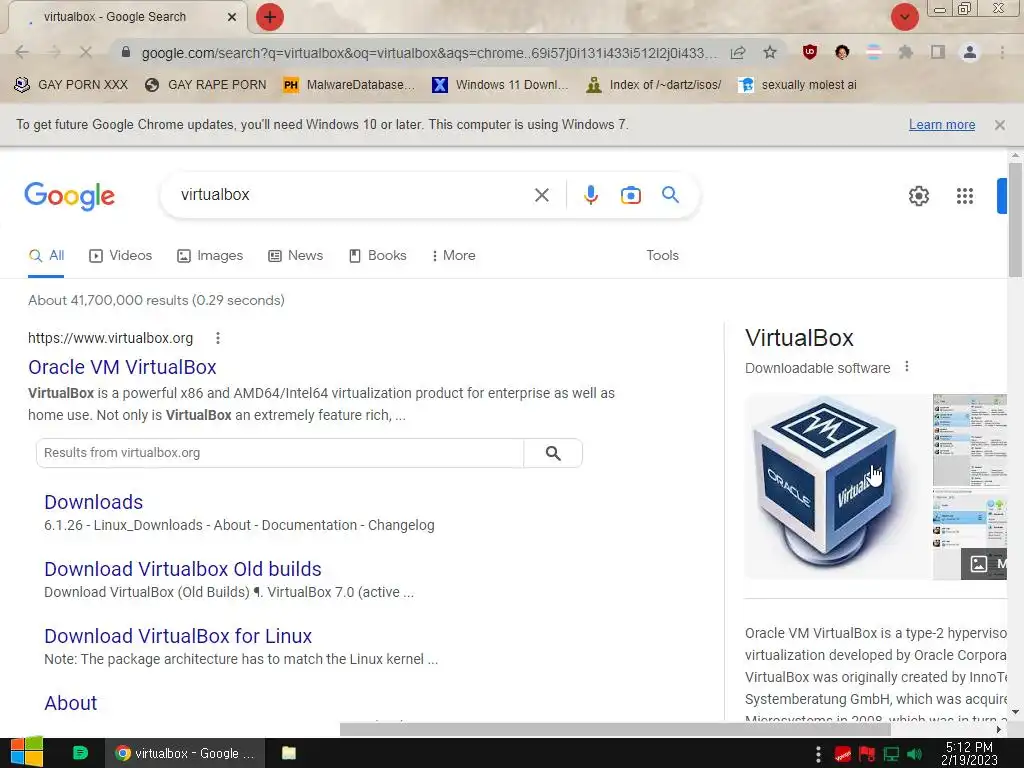Click the scroll-down arrow of the vertical scrollbar
Image resolution: width=1024 pixels, height=768 pixels.
click(1015, 712)
